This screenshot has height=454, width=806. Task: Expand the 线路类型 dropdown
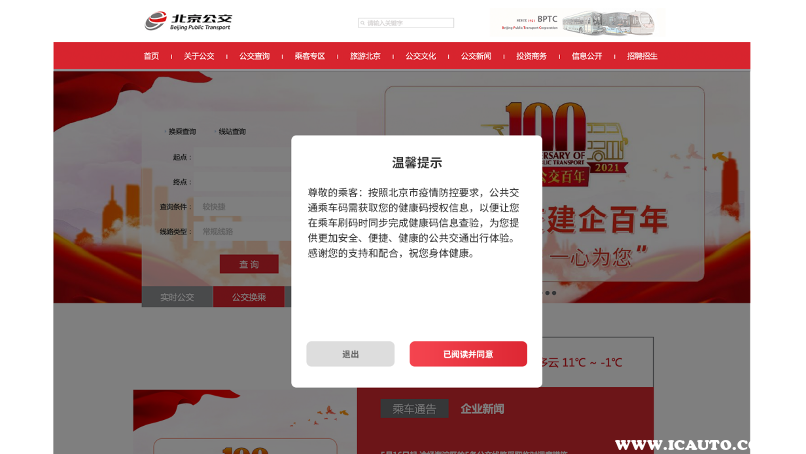(240, 231)
